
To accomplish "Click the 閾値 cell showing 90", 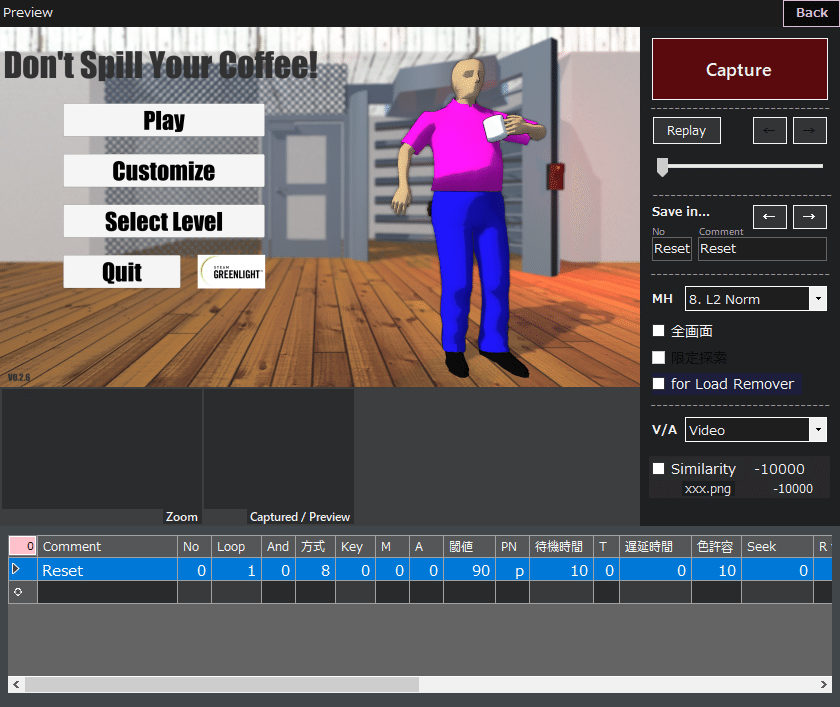I will pos(469,570).
